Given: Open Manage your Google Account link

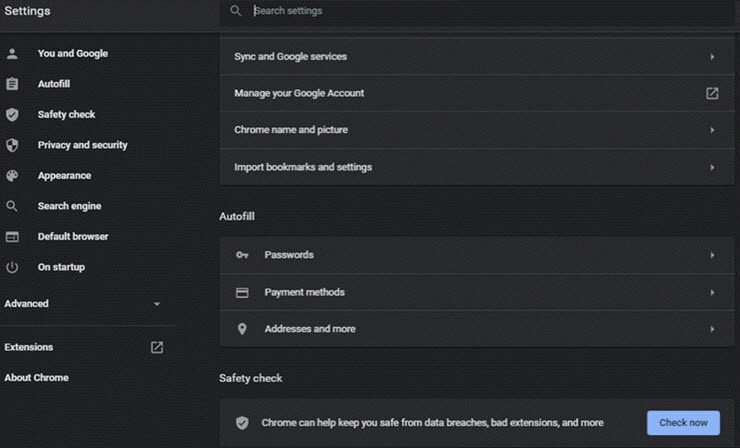Looking at the screenshot, I should (712, 93).
